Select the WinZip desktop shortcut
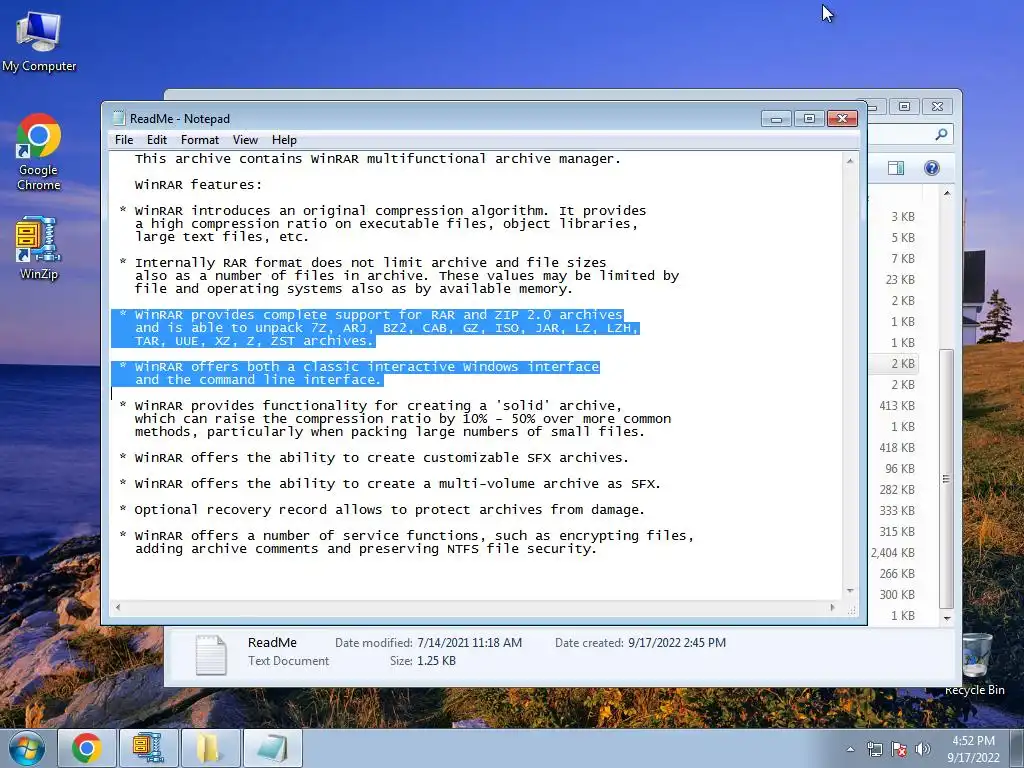 click(x=39, y=248)
